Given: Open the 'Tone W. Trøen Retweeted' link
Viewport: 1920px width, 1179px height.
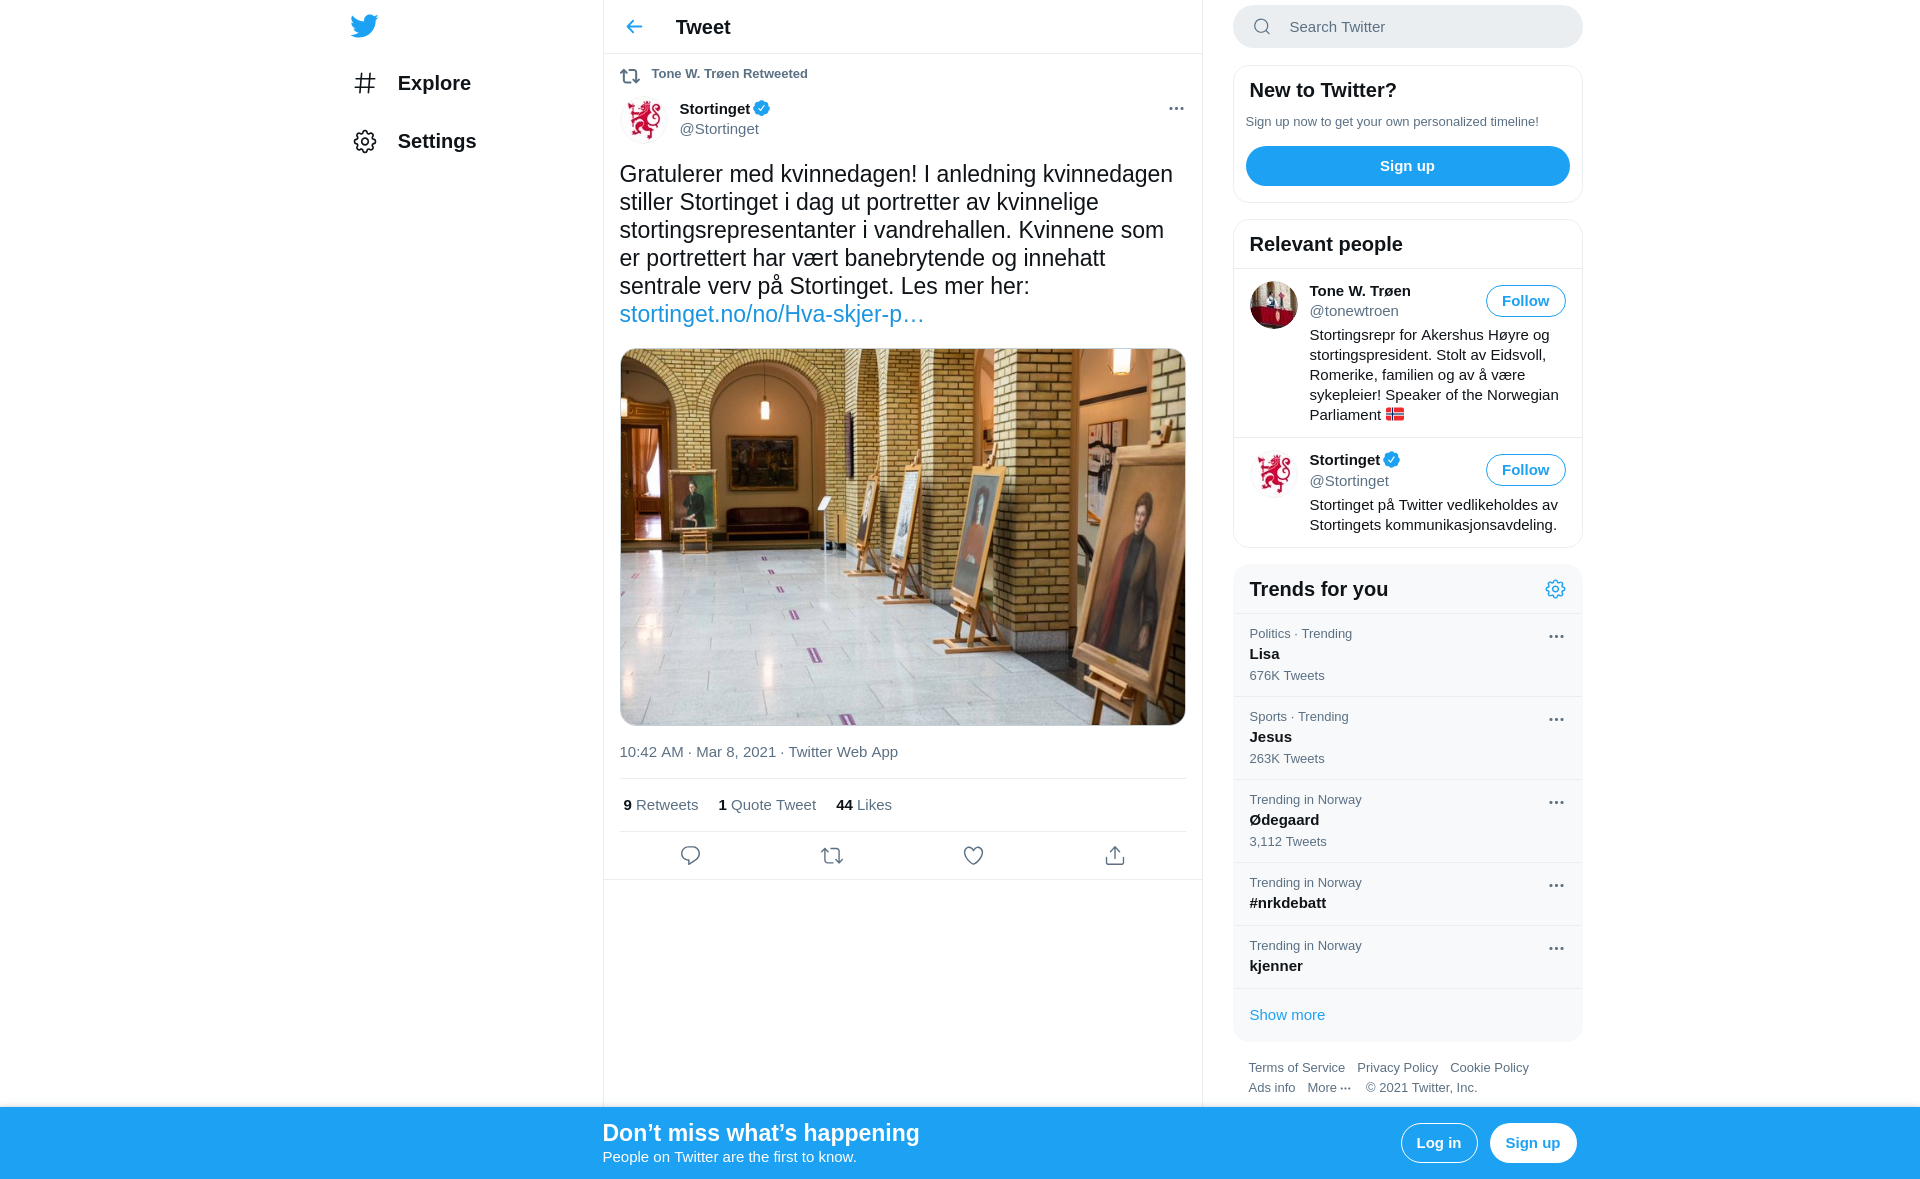Looking at the screenshot, I should (x=729, y=74).
